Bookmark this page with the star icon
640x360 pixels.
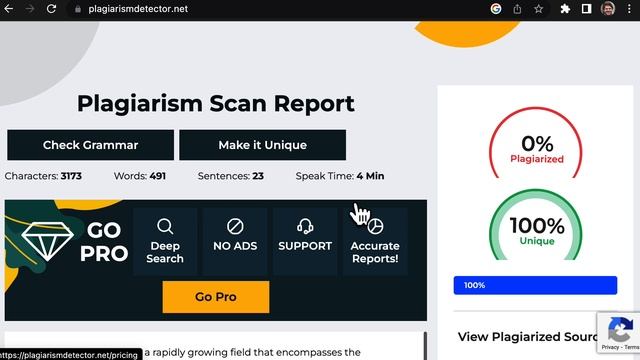click(x=539, y=9)
